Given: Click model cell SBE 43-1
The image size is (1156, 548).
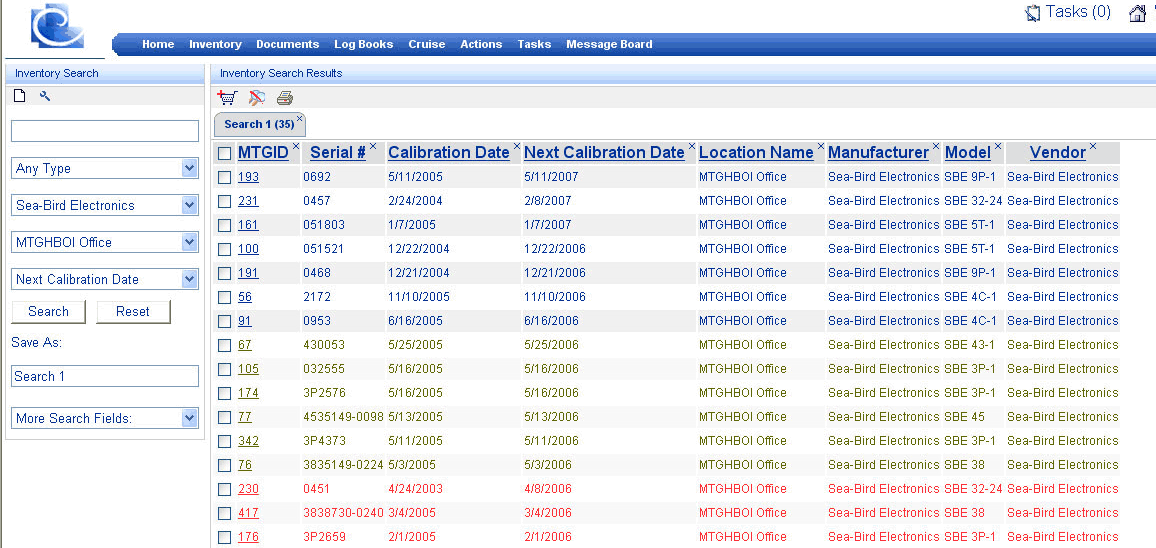Looking at the screenshot, I should [x=969, y=344].
